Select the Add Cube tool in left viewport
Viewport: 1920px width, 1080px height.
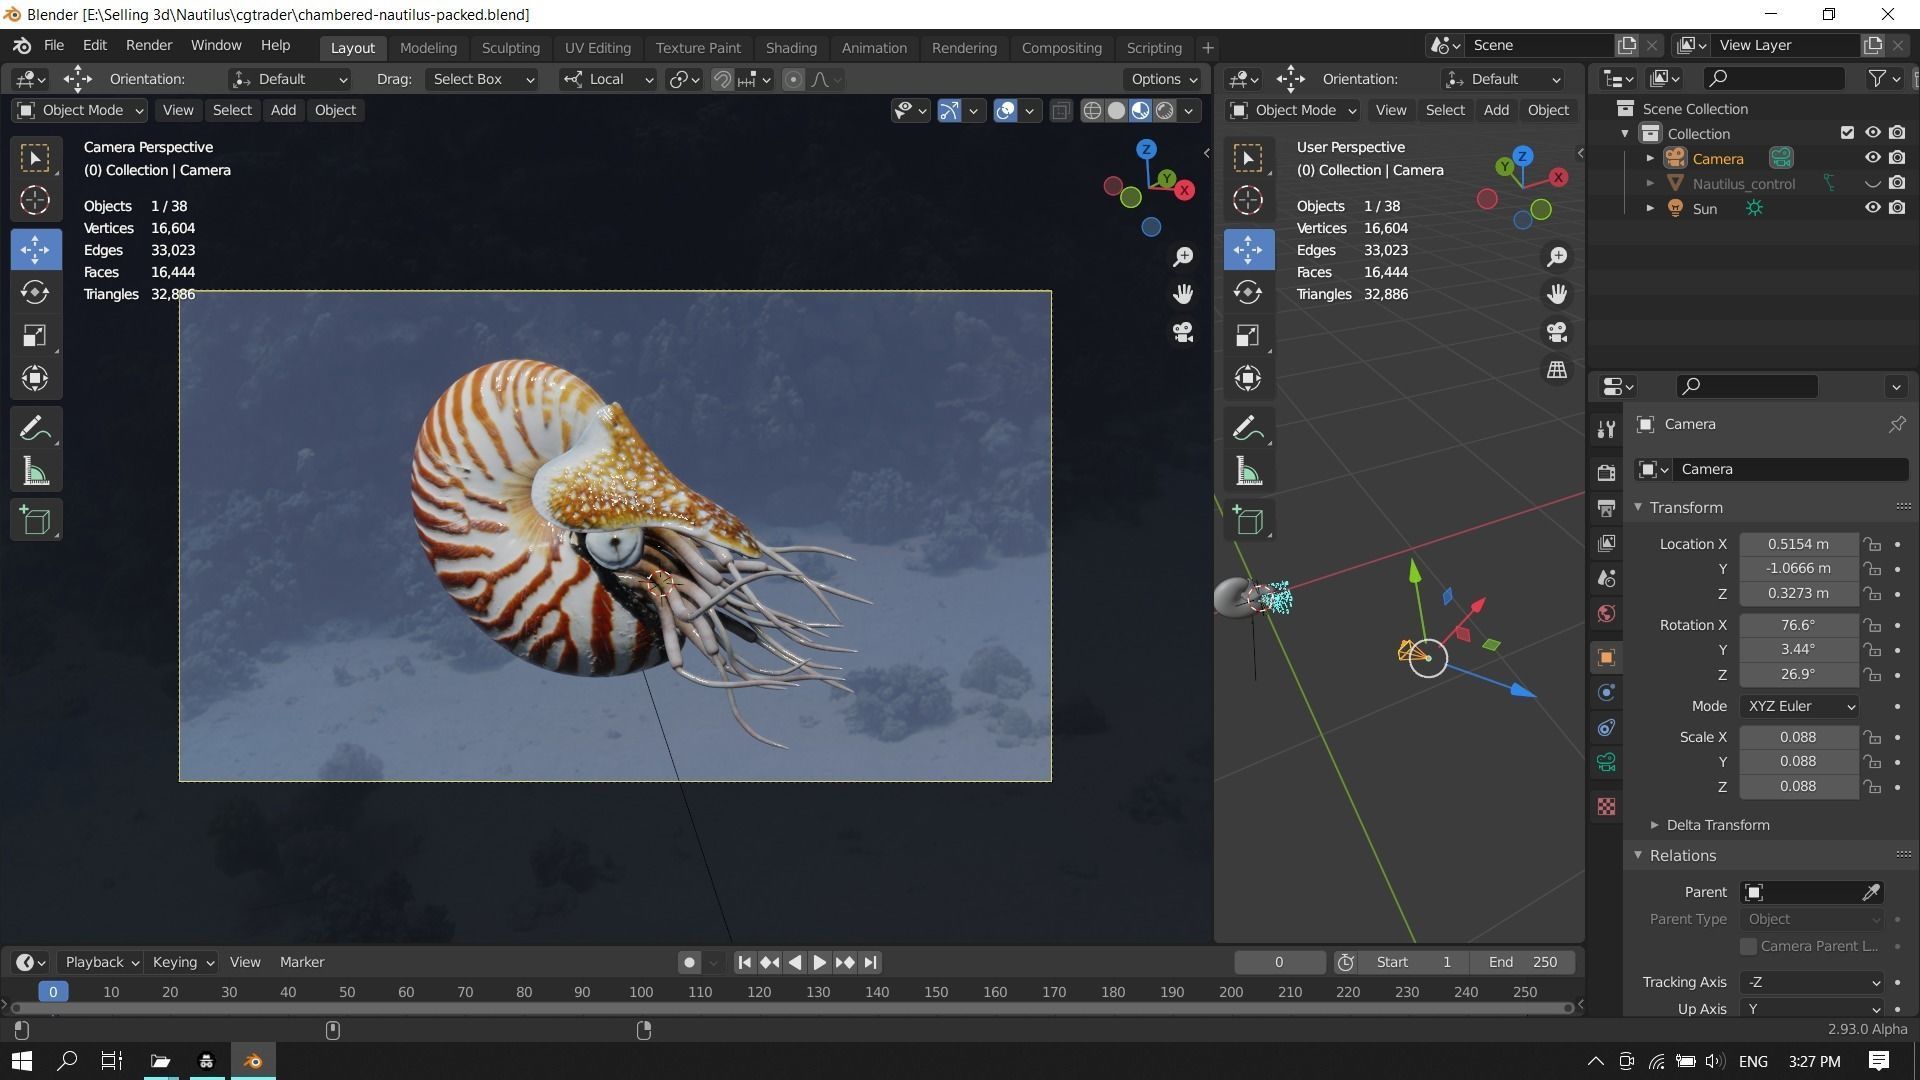[x=35, y=521]
